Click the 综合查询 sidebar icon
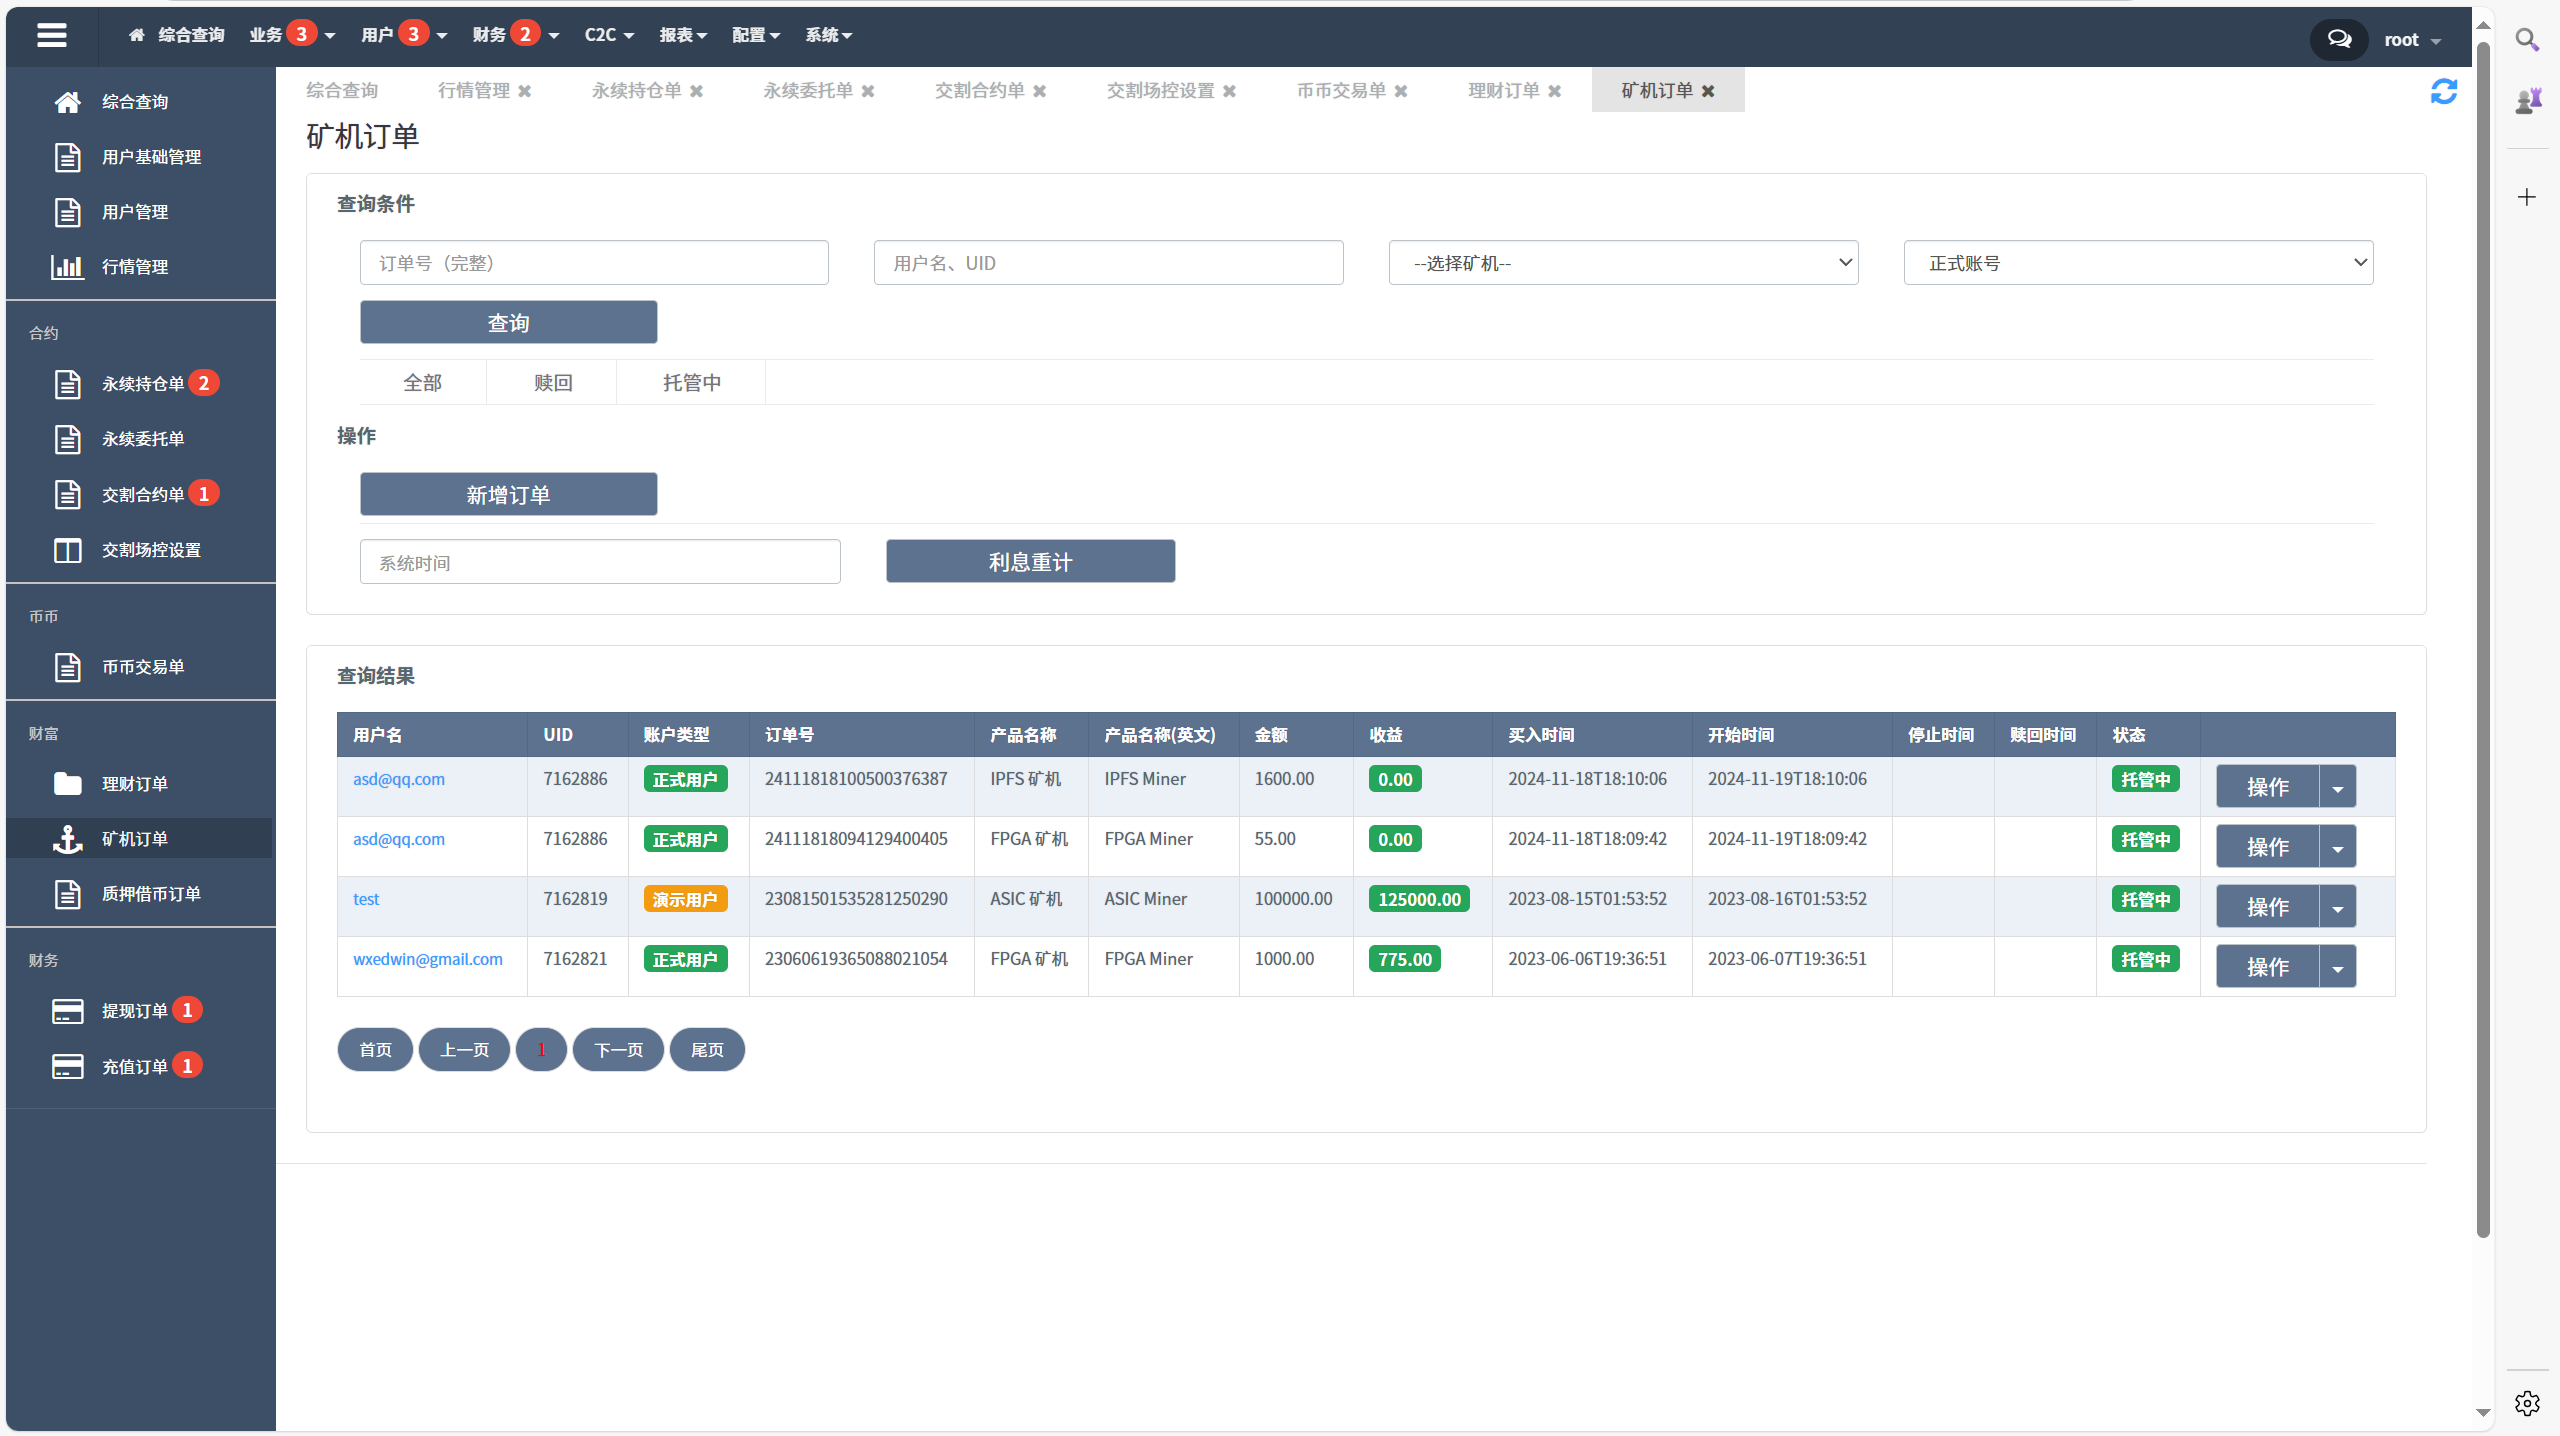The image size is (2560, 1436). [x=67, y=100]
